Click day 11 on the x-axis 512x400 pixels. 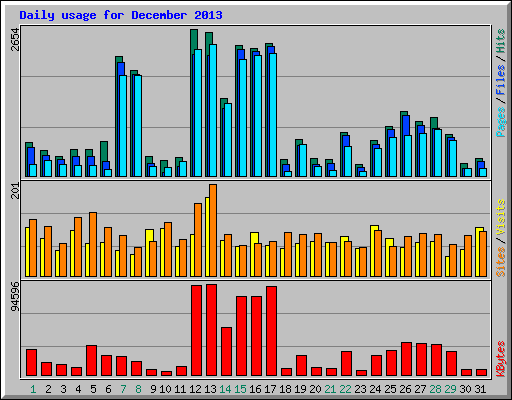pos(180,389)
